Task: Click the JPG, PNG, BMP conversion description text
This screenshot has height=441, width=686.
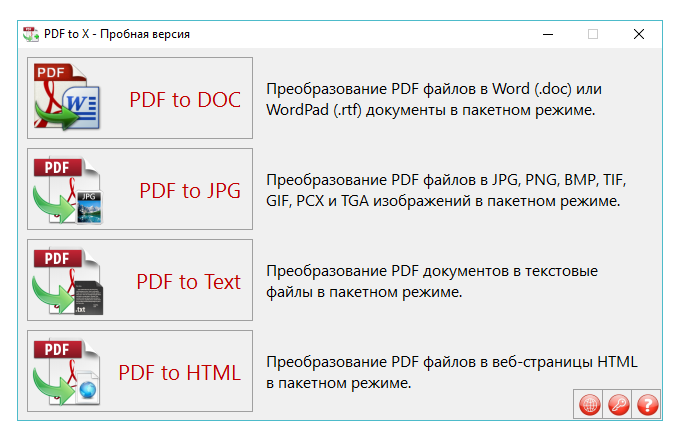Action: click(x=452, y=190)
